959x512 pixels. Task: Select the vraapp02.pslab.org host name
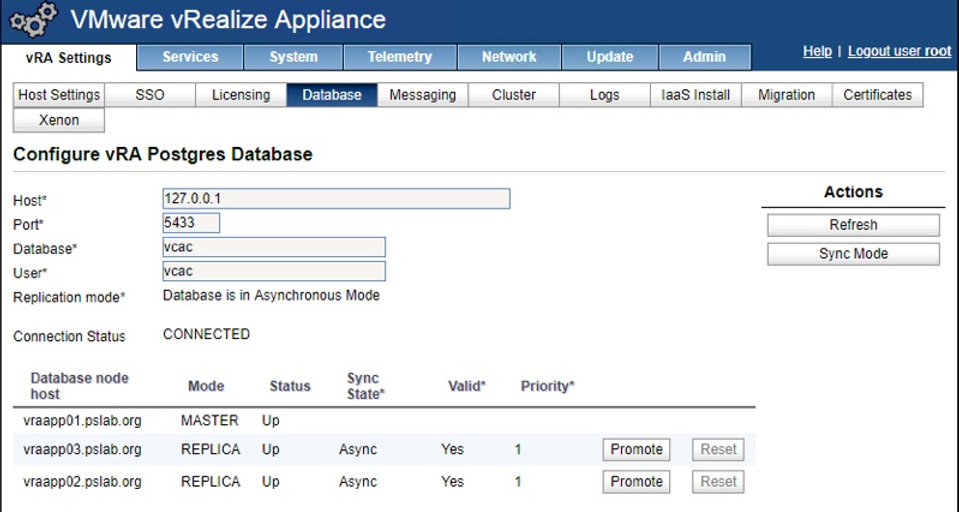pyautogui.click(x=83, y=482)
